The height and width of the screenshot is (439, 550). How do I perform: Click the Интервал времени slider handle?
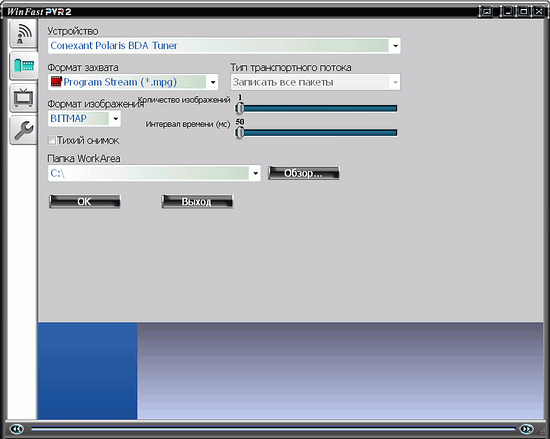pos(240,133)
